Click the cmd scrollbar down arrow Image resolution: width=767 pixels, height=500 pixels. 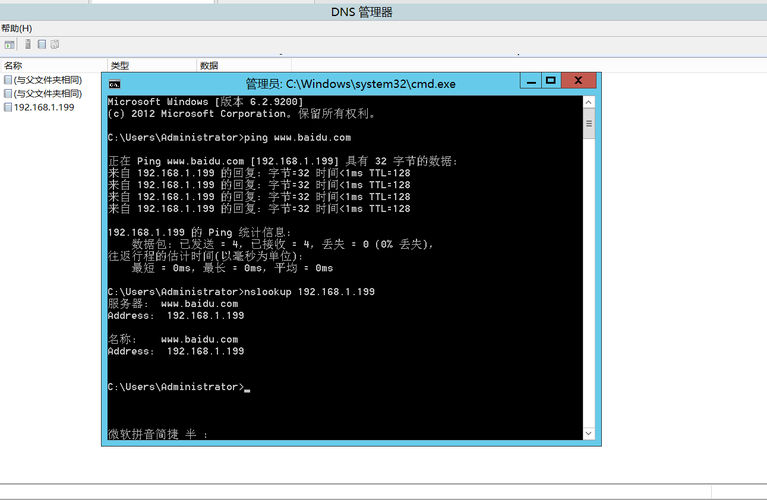click(x=589, y=433)
